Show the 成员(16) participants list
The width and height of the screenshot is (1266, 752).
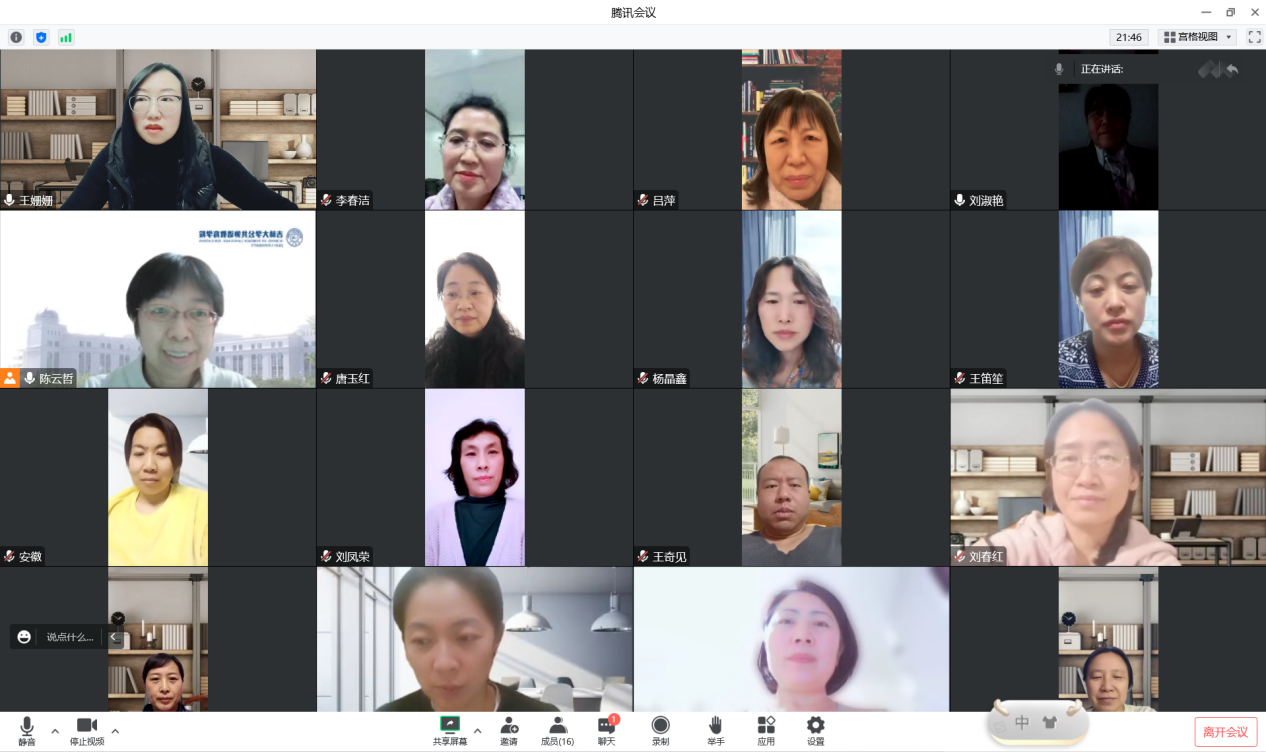(x=557, y=730)
